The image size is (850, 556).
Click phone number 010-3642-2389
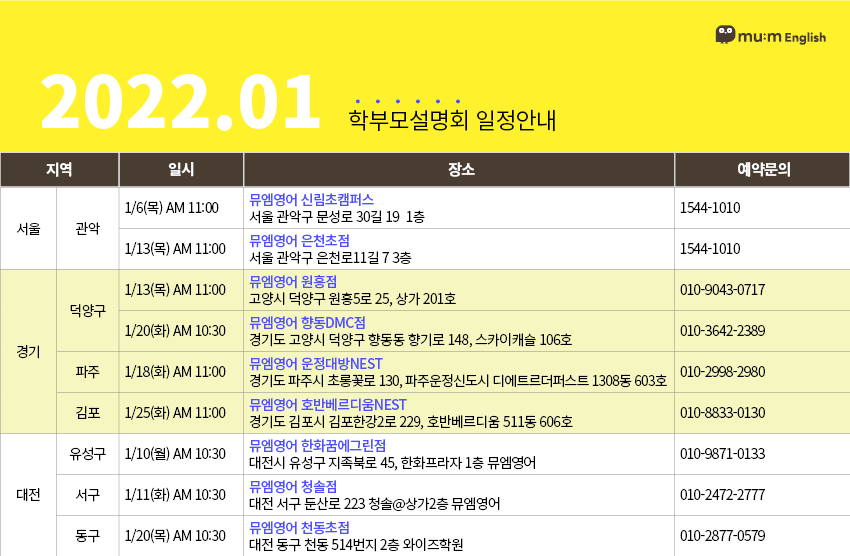[x=723, y=331]
